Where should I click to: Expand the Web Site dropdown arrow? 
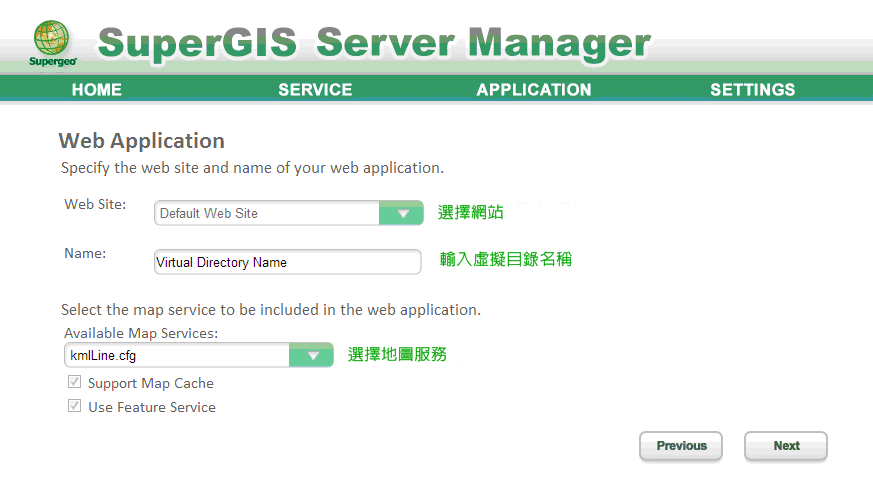click(401, 213)
